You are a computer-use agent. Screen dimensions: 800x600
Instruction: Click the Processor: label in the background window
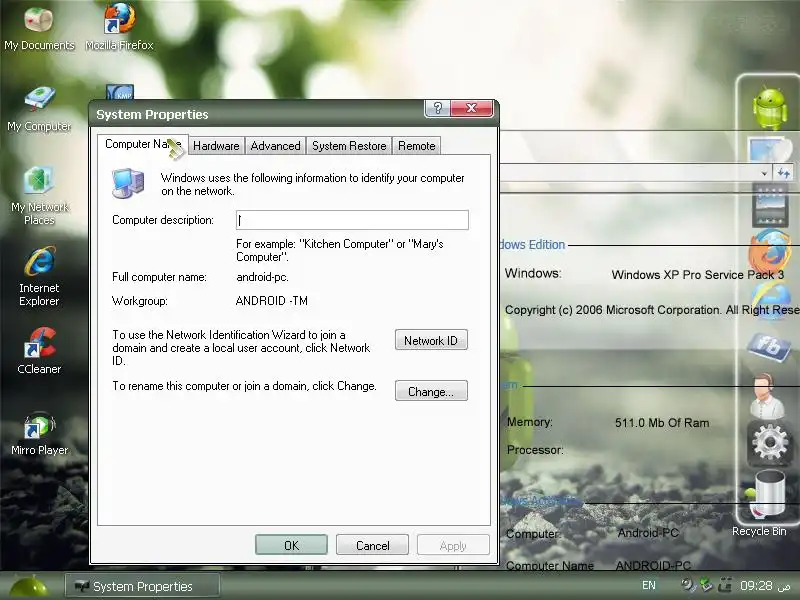tap(535, 450)
